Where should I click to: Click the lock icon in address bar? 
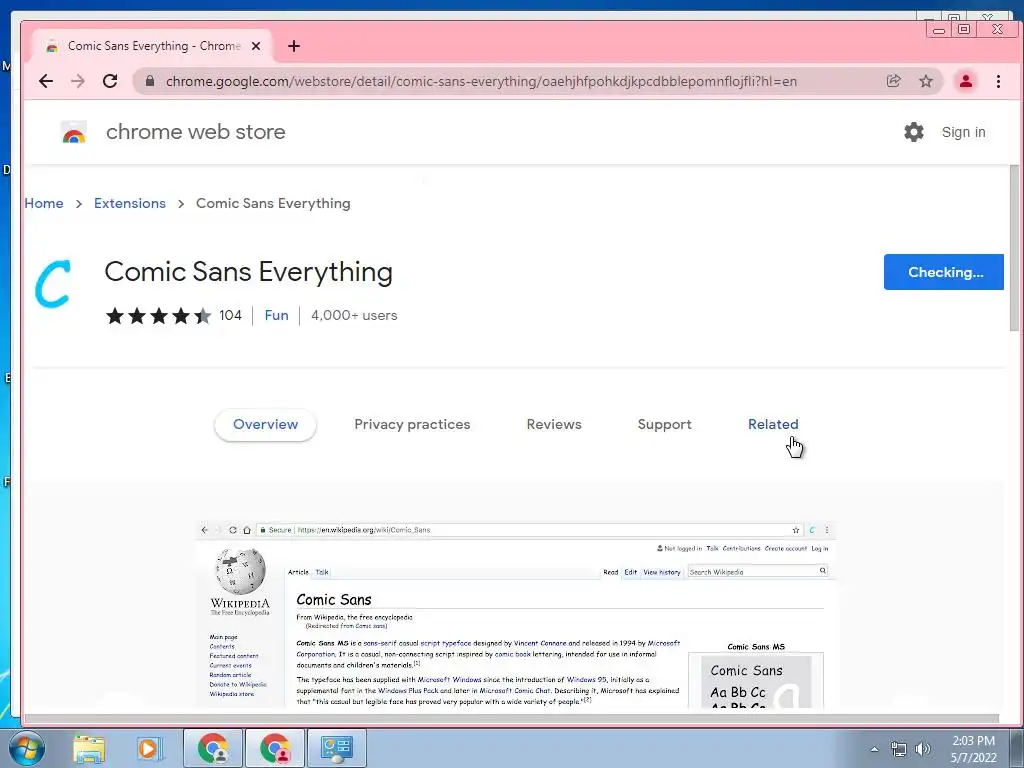point(150,81)
